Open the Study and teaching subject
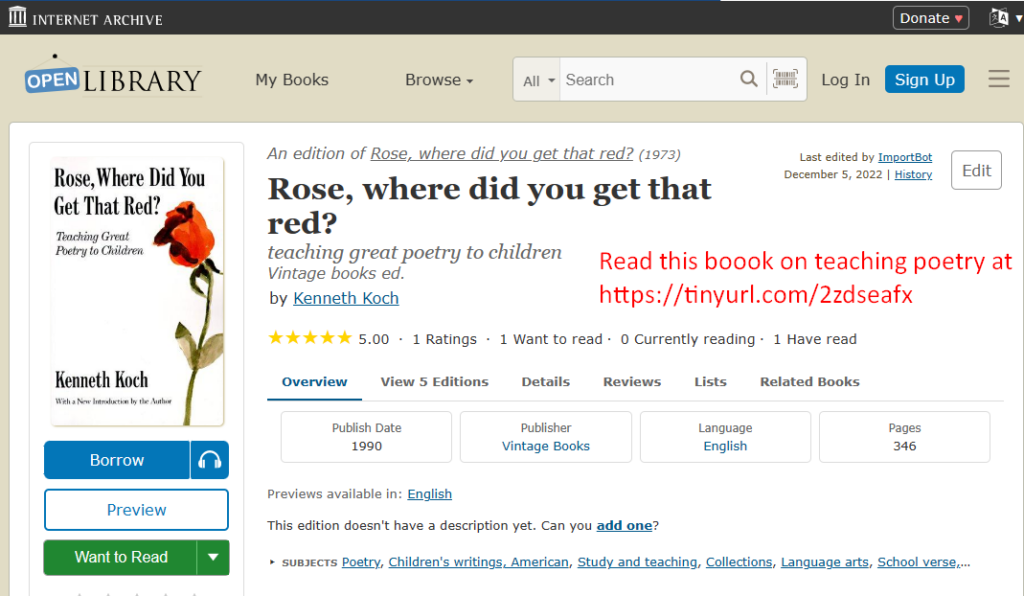1024x596 pixels. (x=637, y=562)
